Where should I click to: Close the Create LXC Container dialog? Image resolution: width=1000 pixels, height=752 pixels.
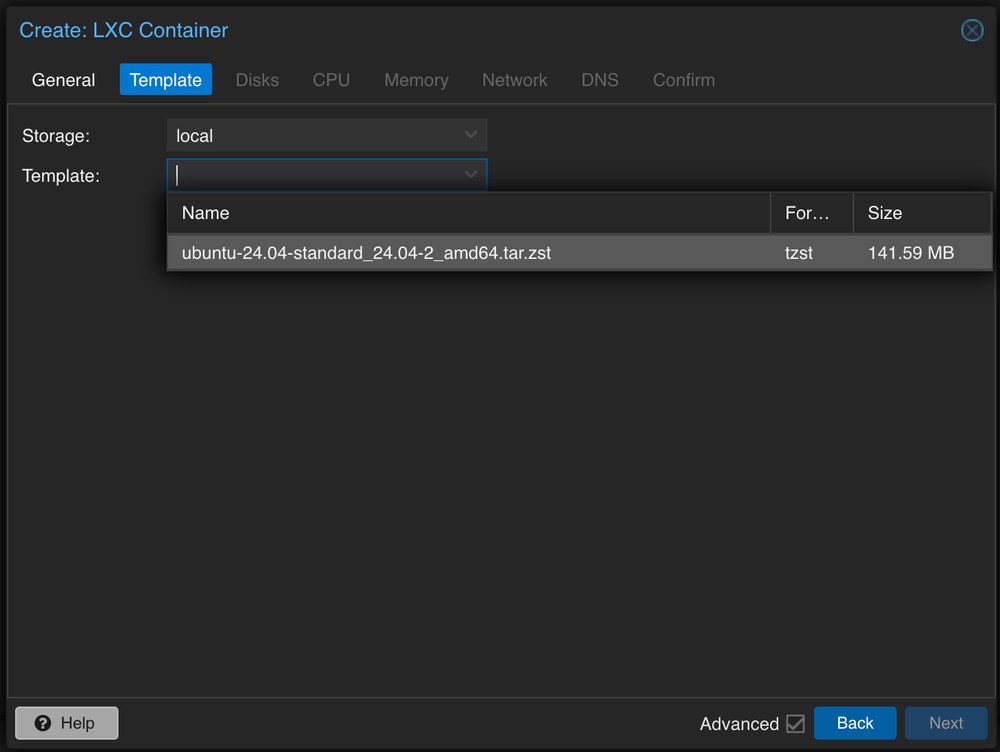(x=972, y=30)
